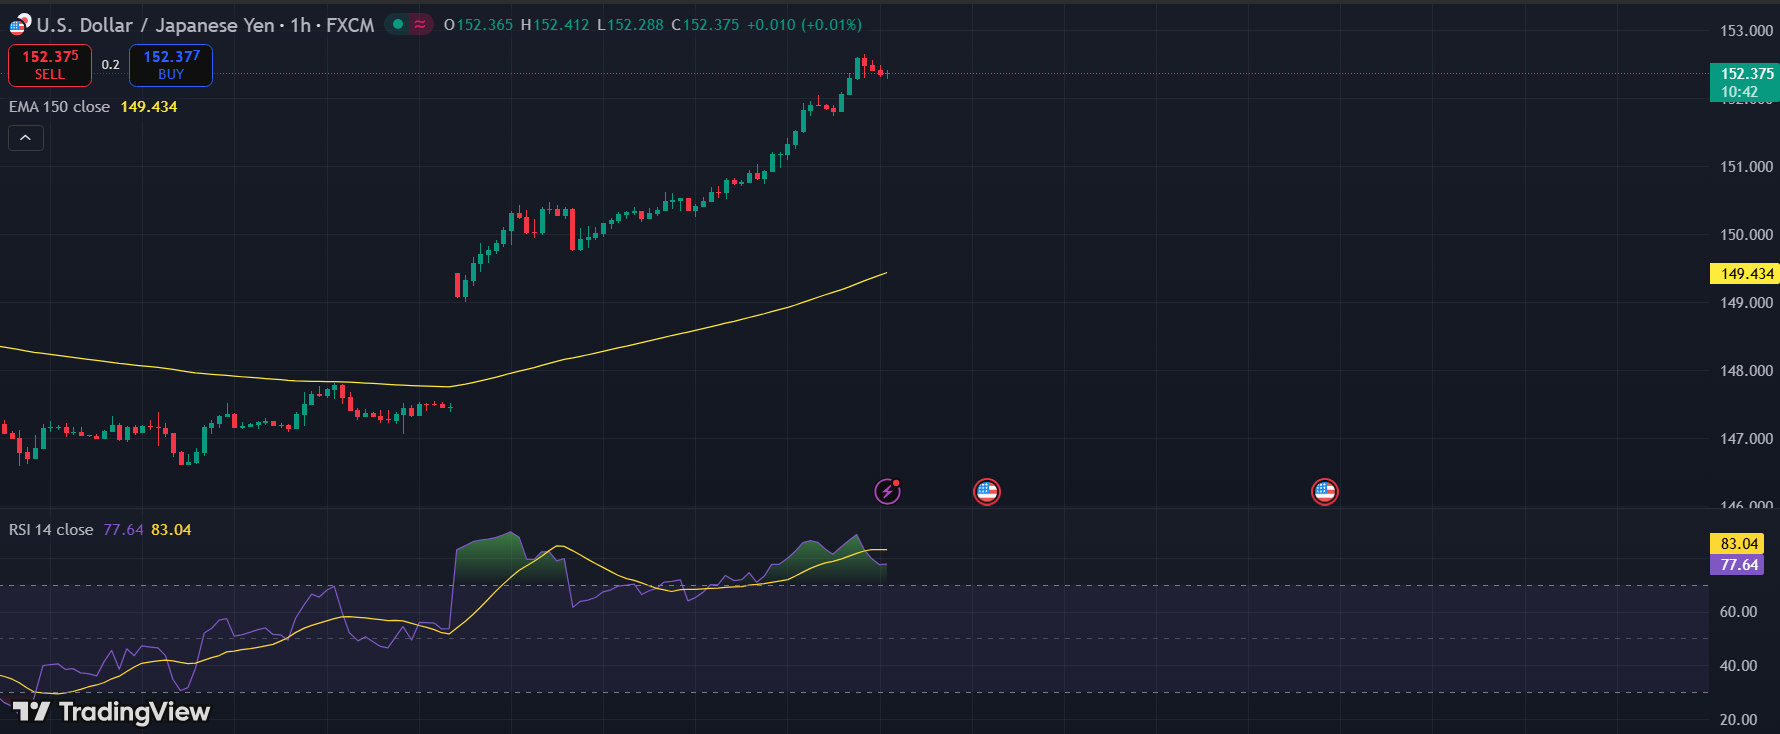Open the purple lightning news event marker
Image resolution: width=1780 pixels, height=734 pixels.
click(887, 491)
